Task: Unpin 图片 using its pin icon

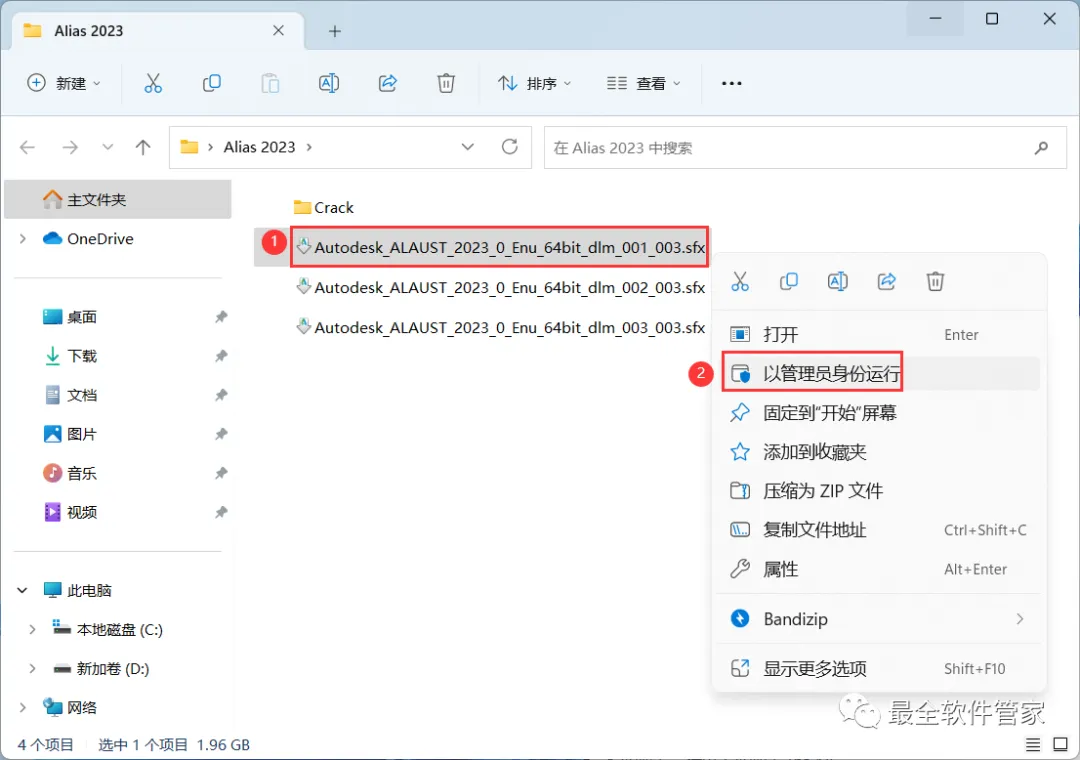Action: (221, 434)
